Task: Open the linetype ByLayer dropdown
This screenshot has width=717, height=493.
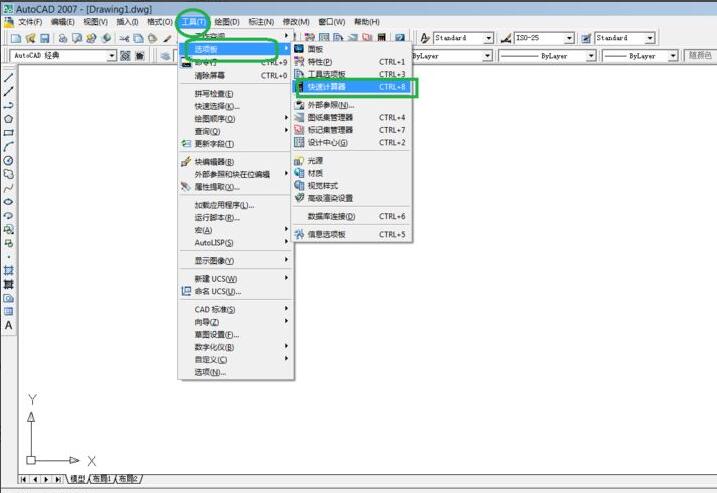Action: coord(591,56)
